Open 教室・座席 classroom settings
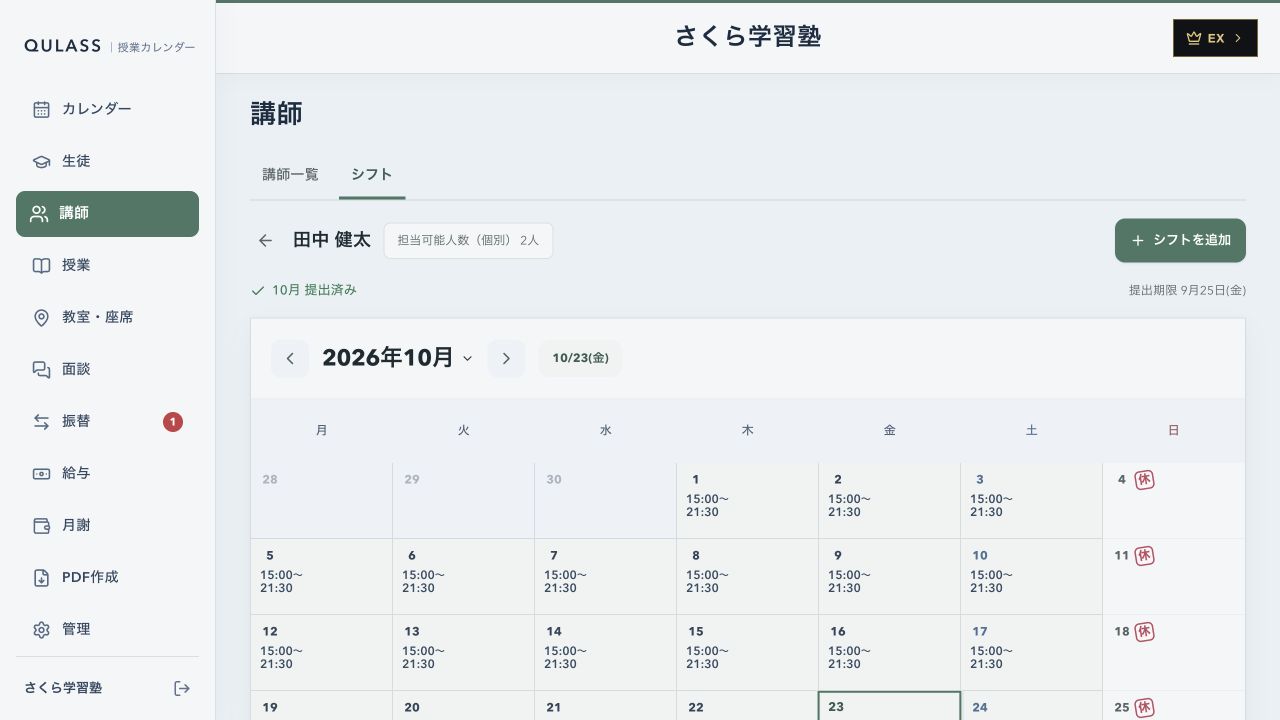 107,317
